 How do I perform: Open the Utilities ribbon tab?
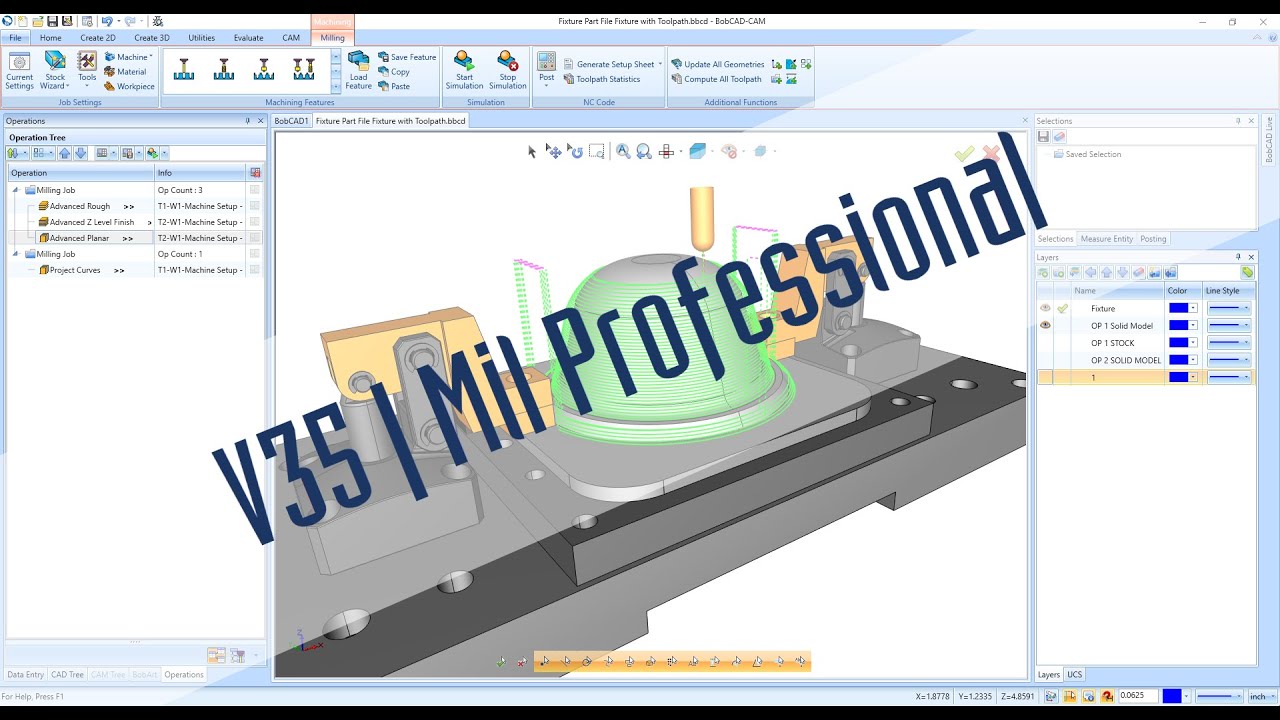pos(201,38)
